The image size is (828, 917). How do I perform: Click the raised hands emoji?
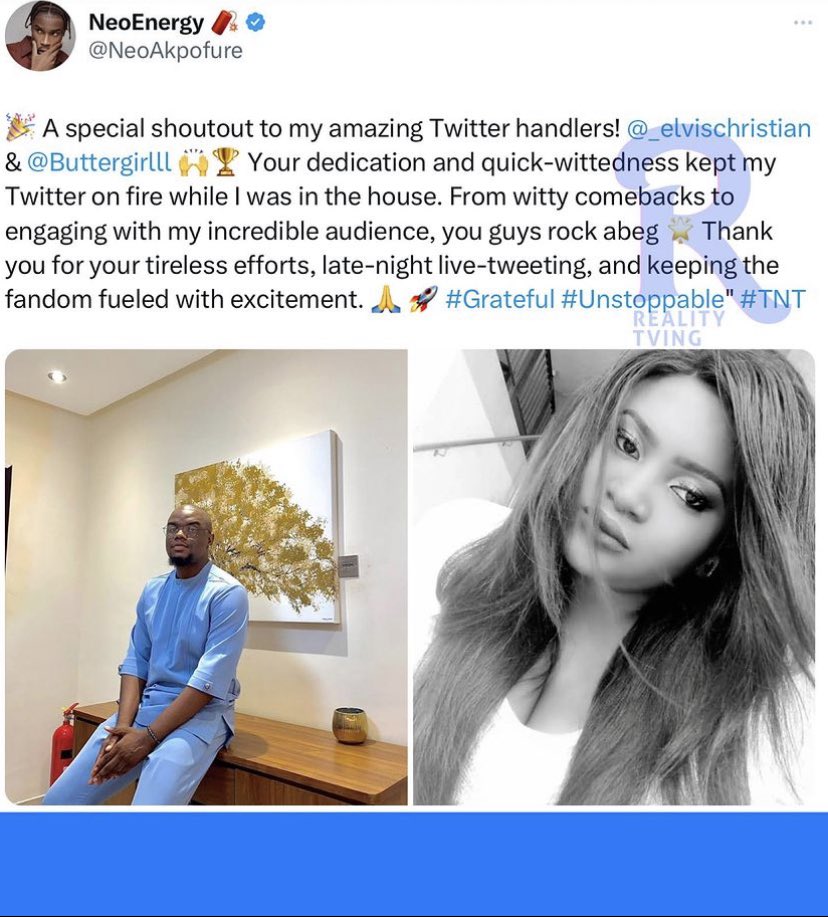[x=194, y=162]
